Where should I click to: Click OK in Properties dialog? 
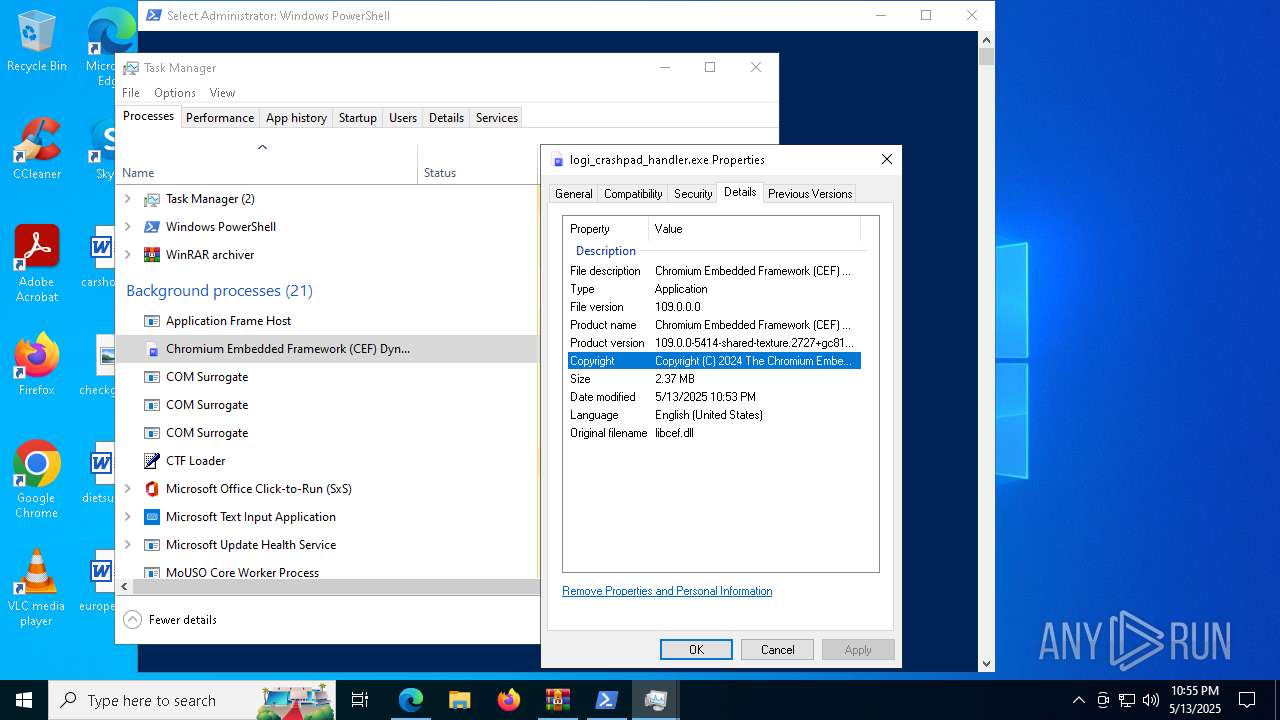tap(696, 650)
